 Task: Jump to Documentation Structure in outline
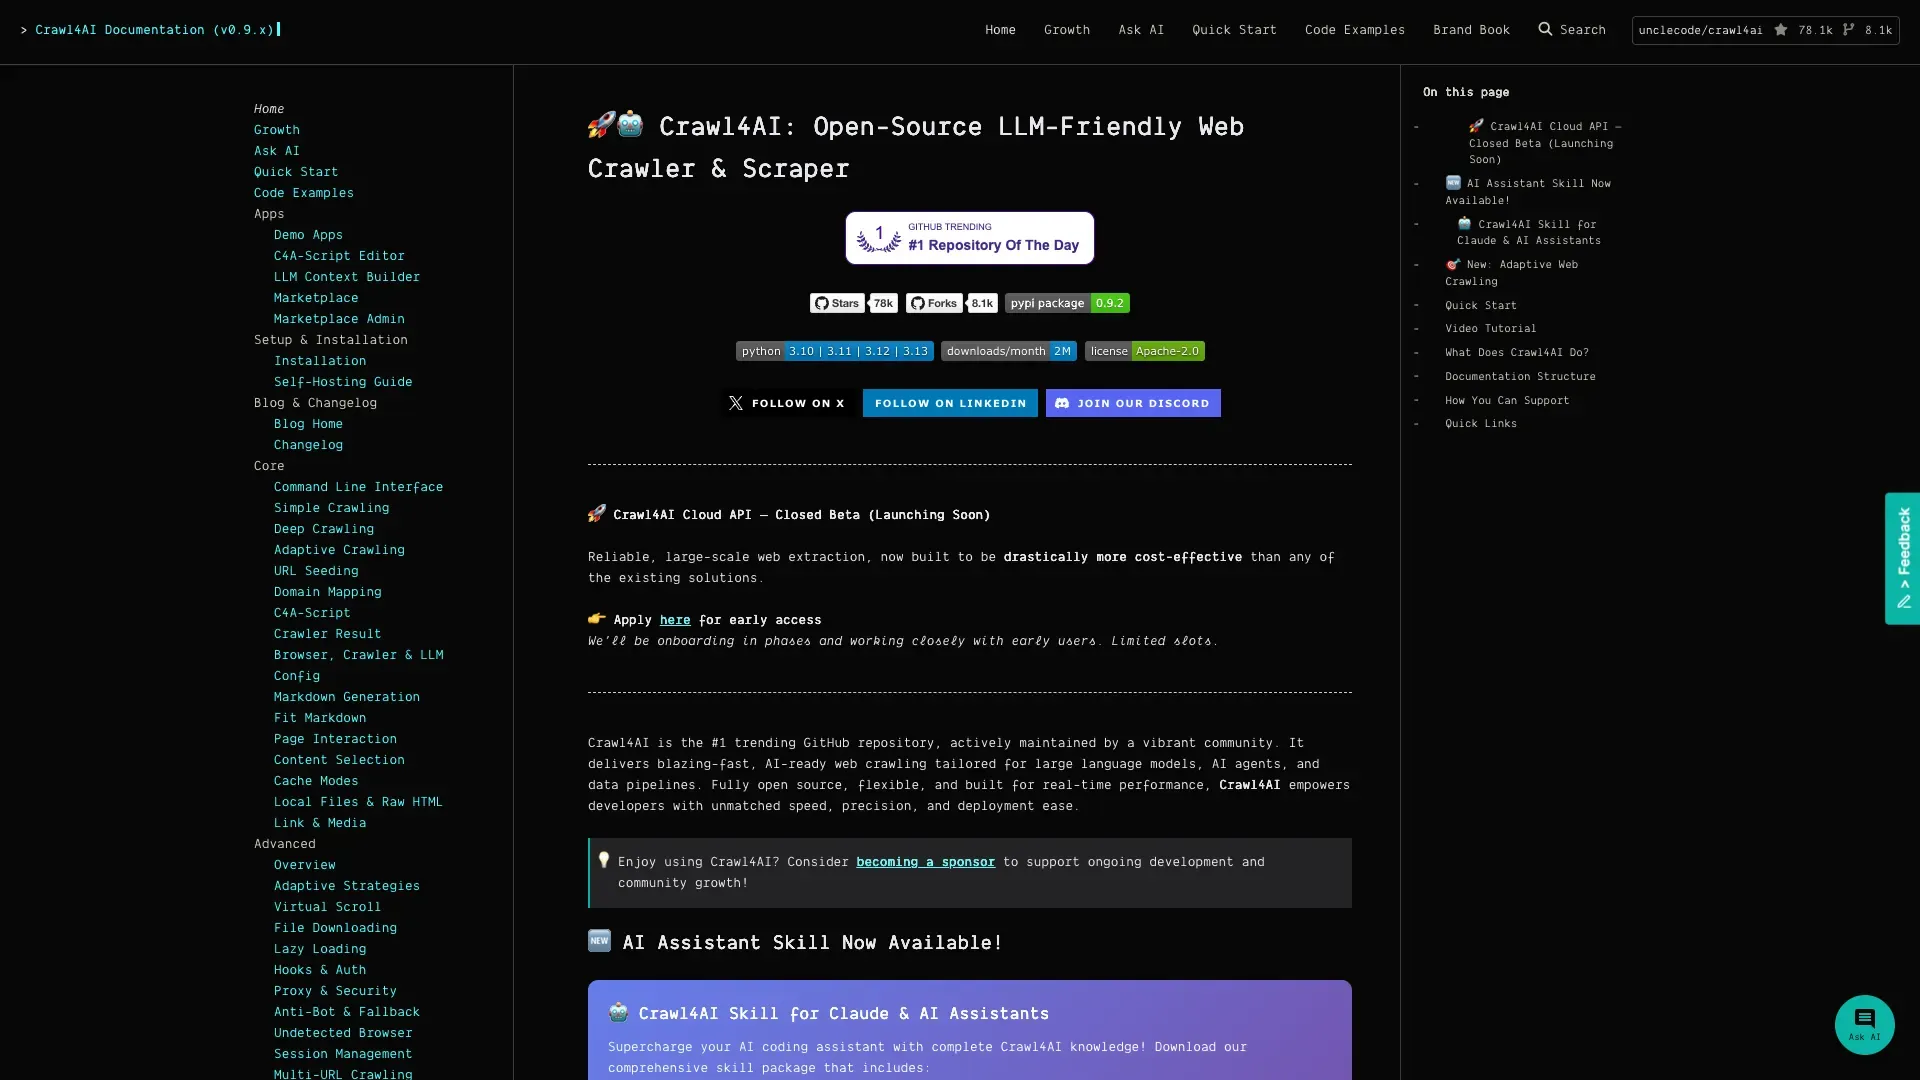pos(1520,376)
